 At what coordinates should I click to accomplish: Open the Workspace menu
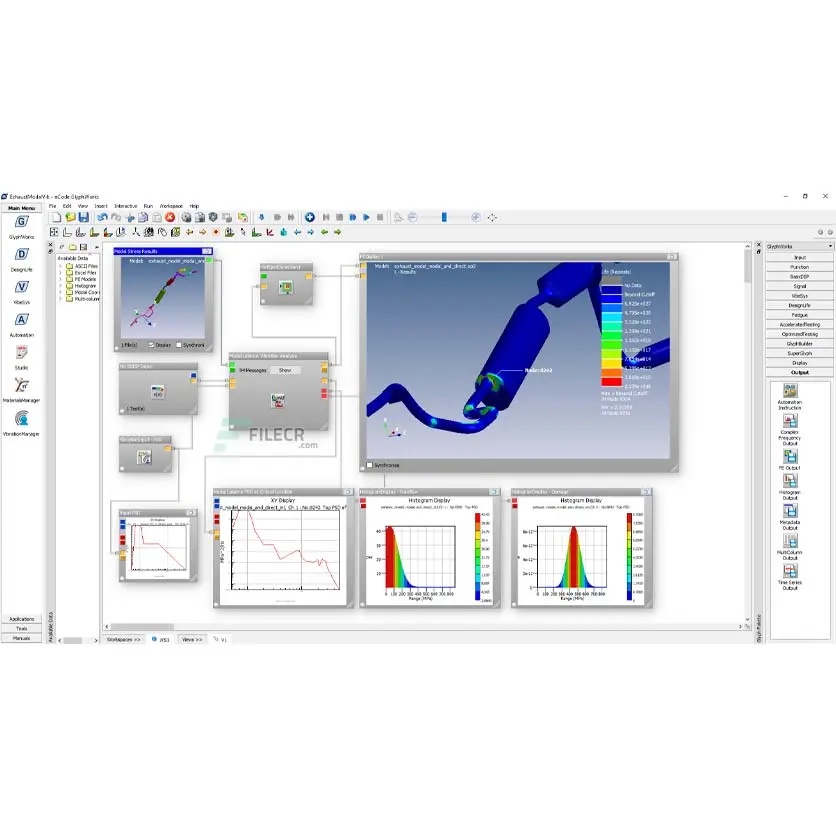(x=170, y=205)
